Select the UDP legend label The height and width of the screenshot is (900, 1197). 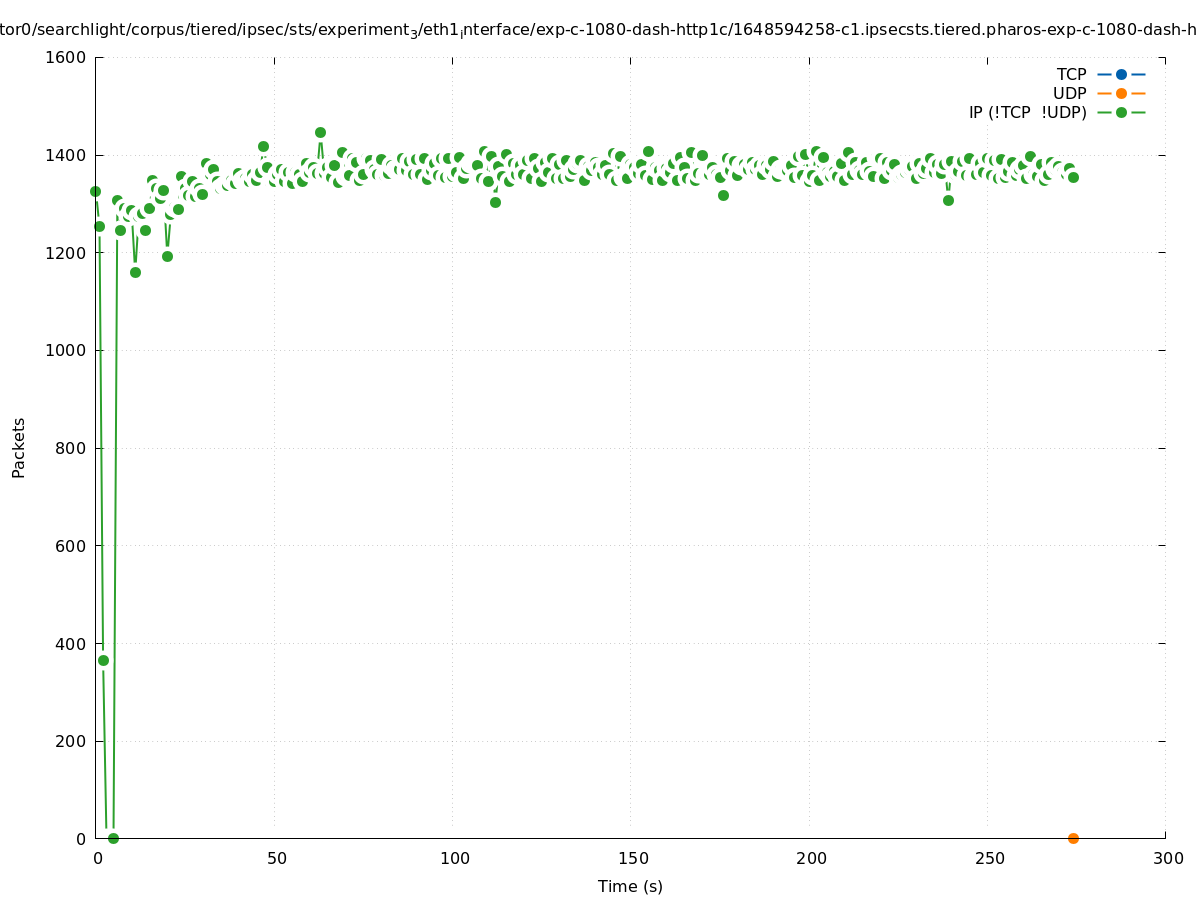coord(1069,93)
